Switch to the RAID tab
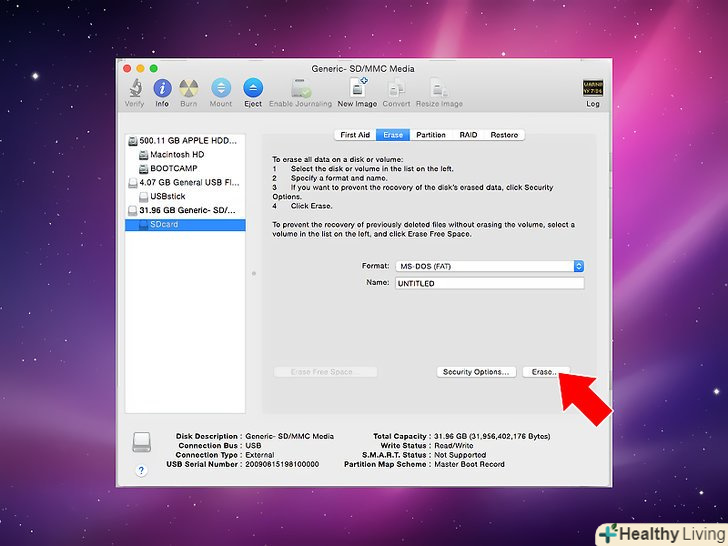The image size is (728, 546). click(468, 135)
